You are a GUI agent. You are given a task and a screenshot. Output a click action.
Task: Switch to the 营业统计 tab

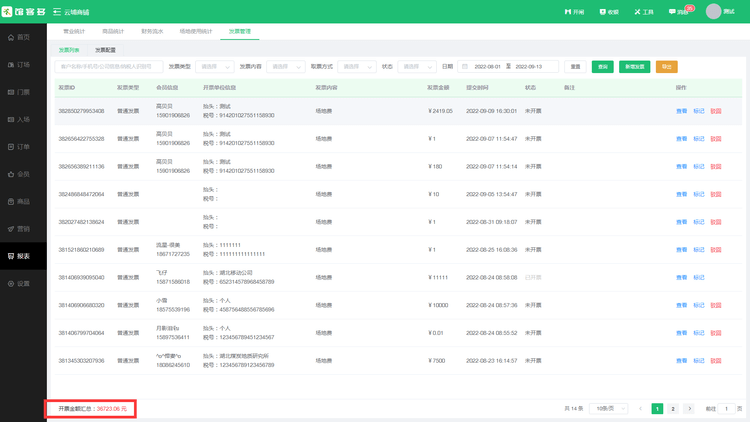coord(74,32)
